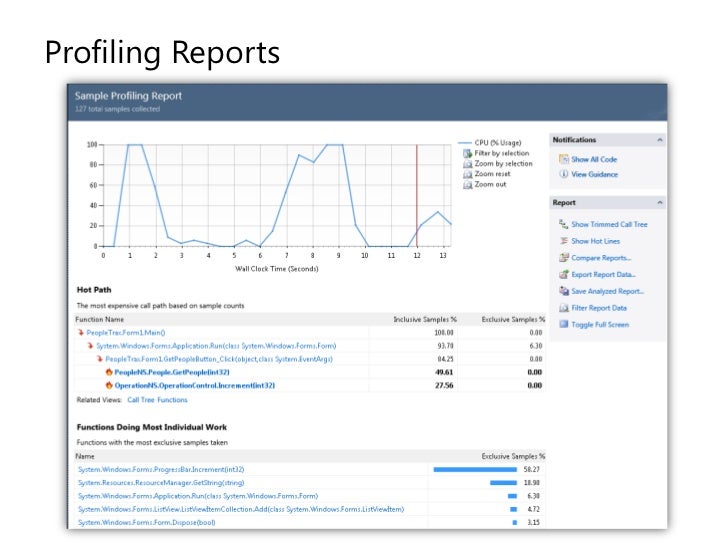728x546 pixels.
Task: Click the Show Hot Lines icon
Action: (x=563, y=241)
